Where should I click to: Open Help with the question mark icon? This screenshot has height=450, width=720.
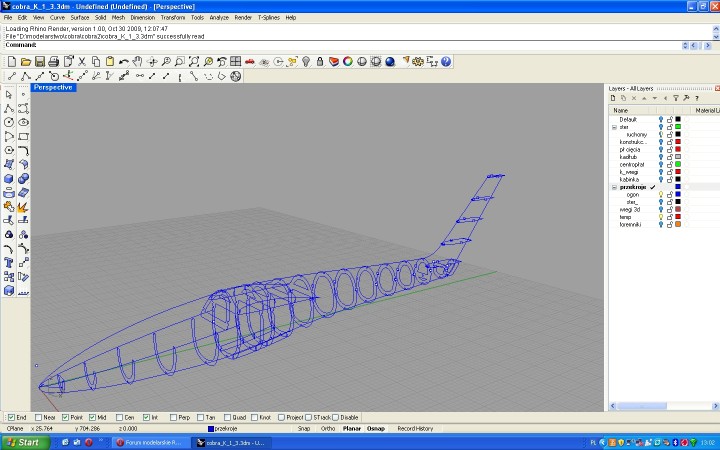click(446, 62)
